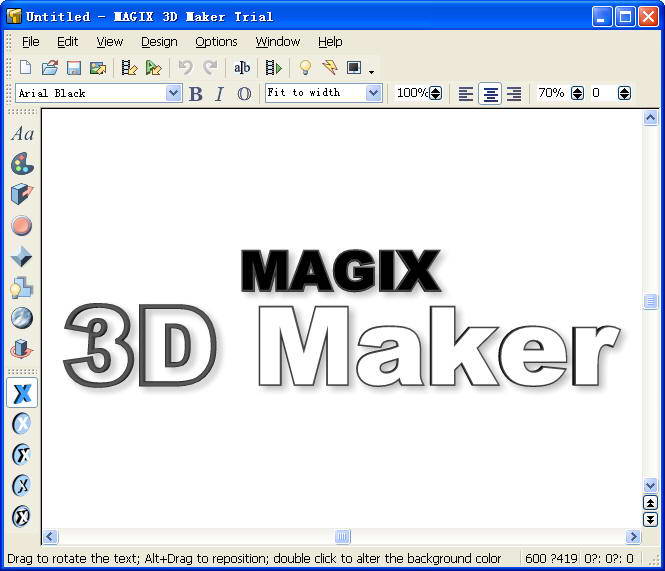Click horizontal scrollbar right arrow
This screenshot has width=665, height=571.
(633, 537)
